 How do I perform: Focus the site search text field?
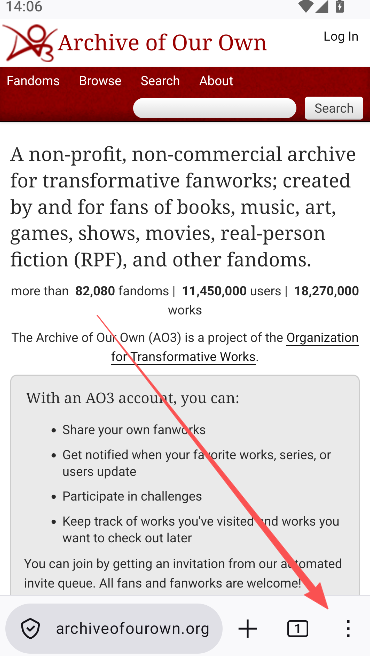coord(214,108)
